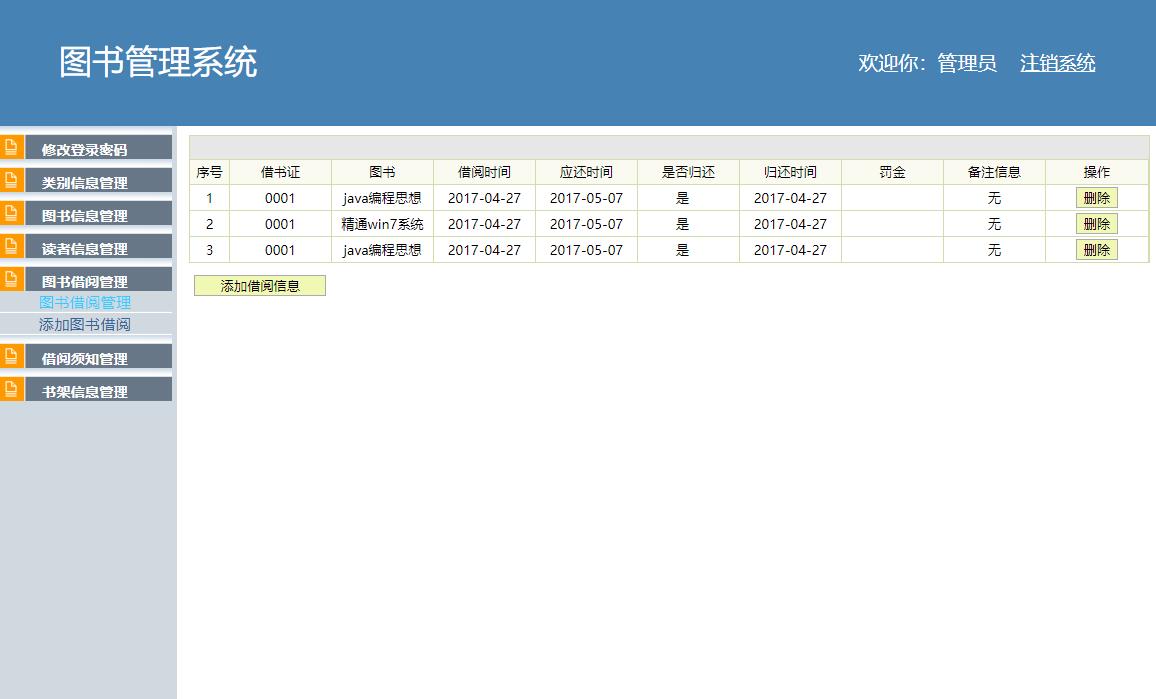The width and height of the screenshot is (1156, 699).
Task: Delete the third borrow record
Action: pyautogui.click(x=1097, y=249)
